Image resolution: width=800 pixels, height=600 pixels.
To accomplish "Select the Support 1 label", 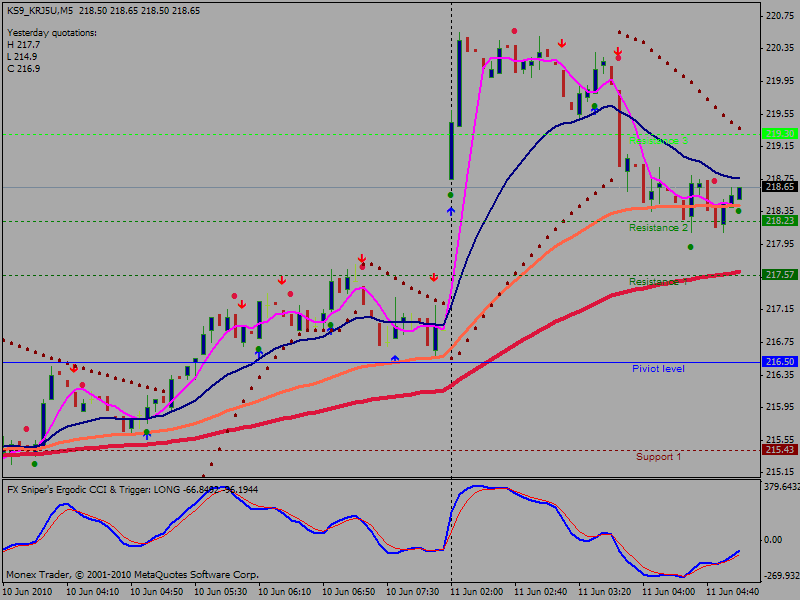I will tap(658, 457).
